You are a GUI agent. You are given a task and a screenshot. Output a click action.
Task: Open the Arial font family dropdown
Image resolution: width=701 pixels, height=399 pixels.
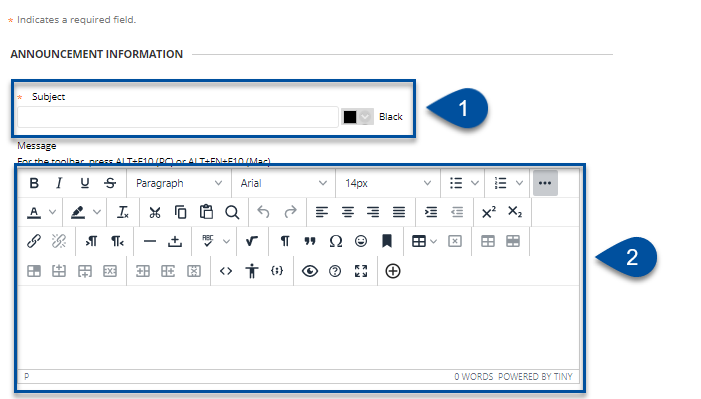(283, 183)
